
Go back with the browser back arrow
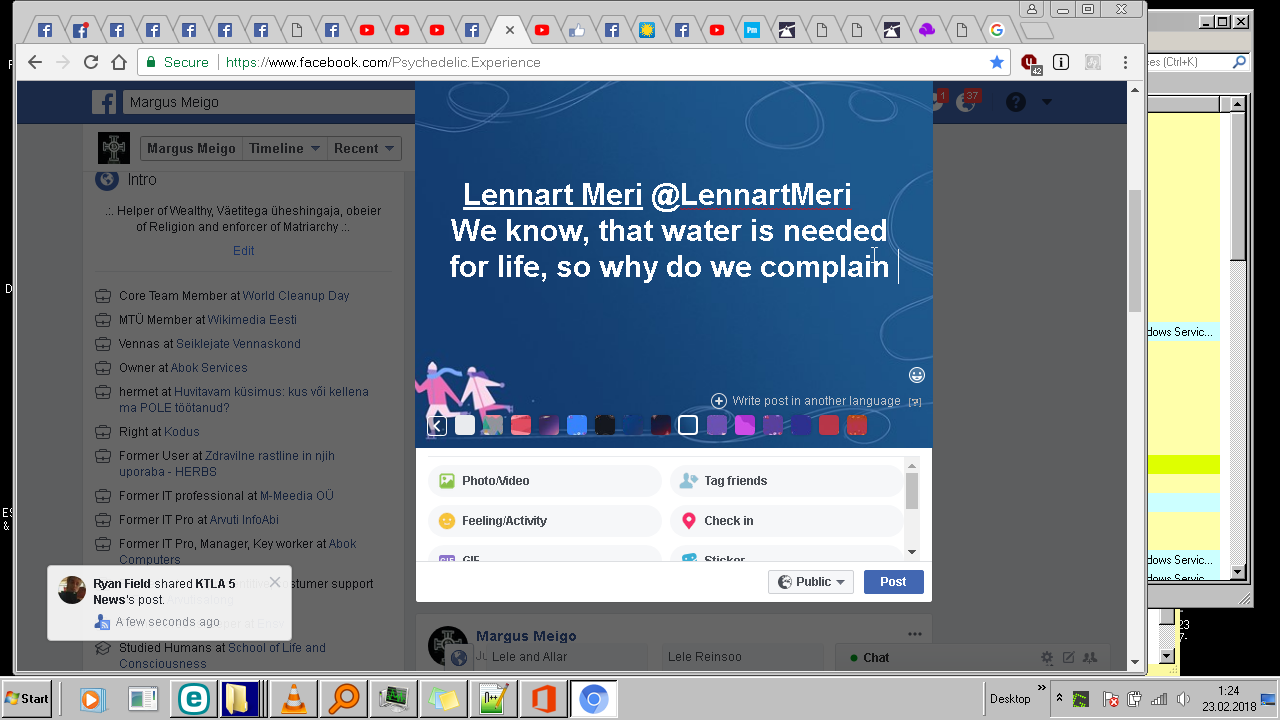click(35, 62)
